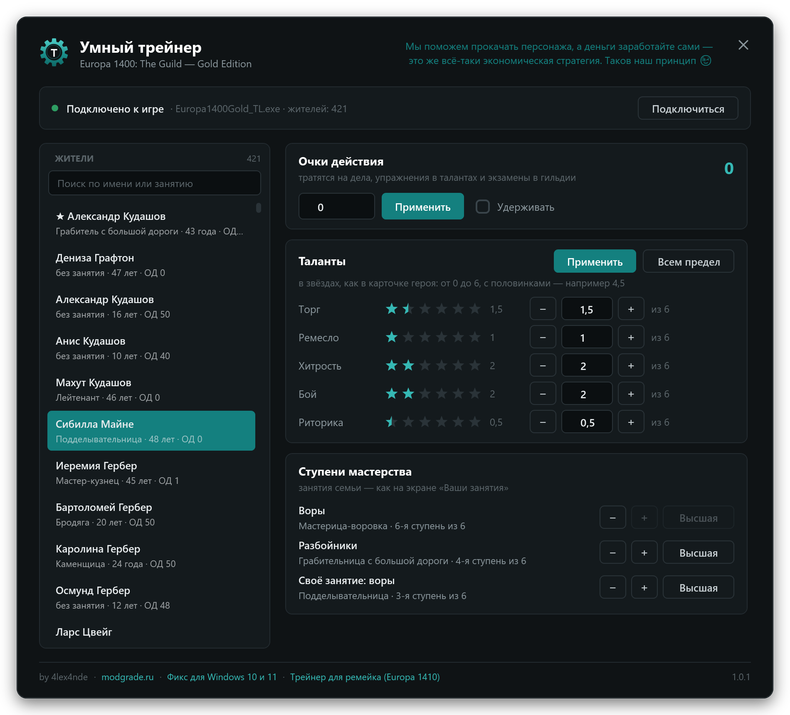Select resident Сибилла Майне
790x715 pixels.
point(151,431)
